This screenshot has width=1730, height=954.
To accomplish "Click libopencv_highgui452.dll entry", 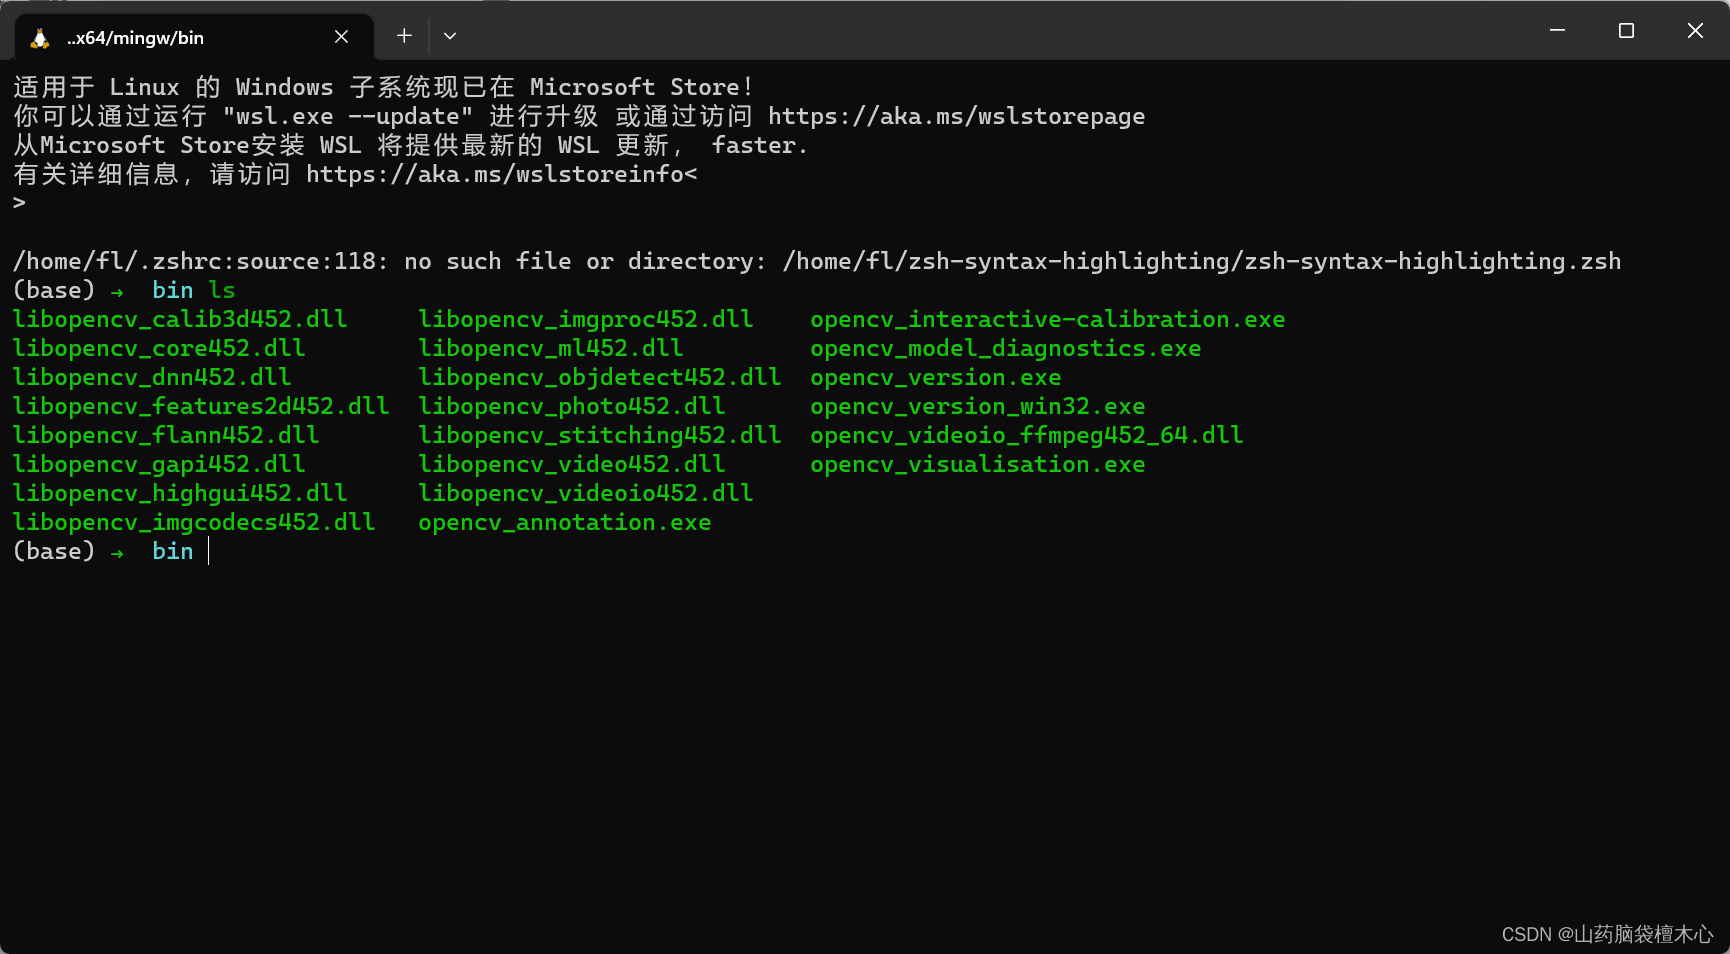I will coord(180,494).
